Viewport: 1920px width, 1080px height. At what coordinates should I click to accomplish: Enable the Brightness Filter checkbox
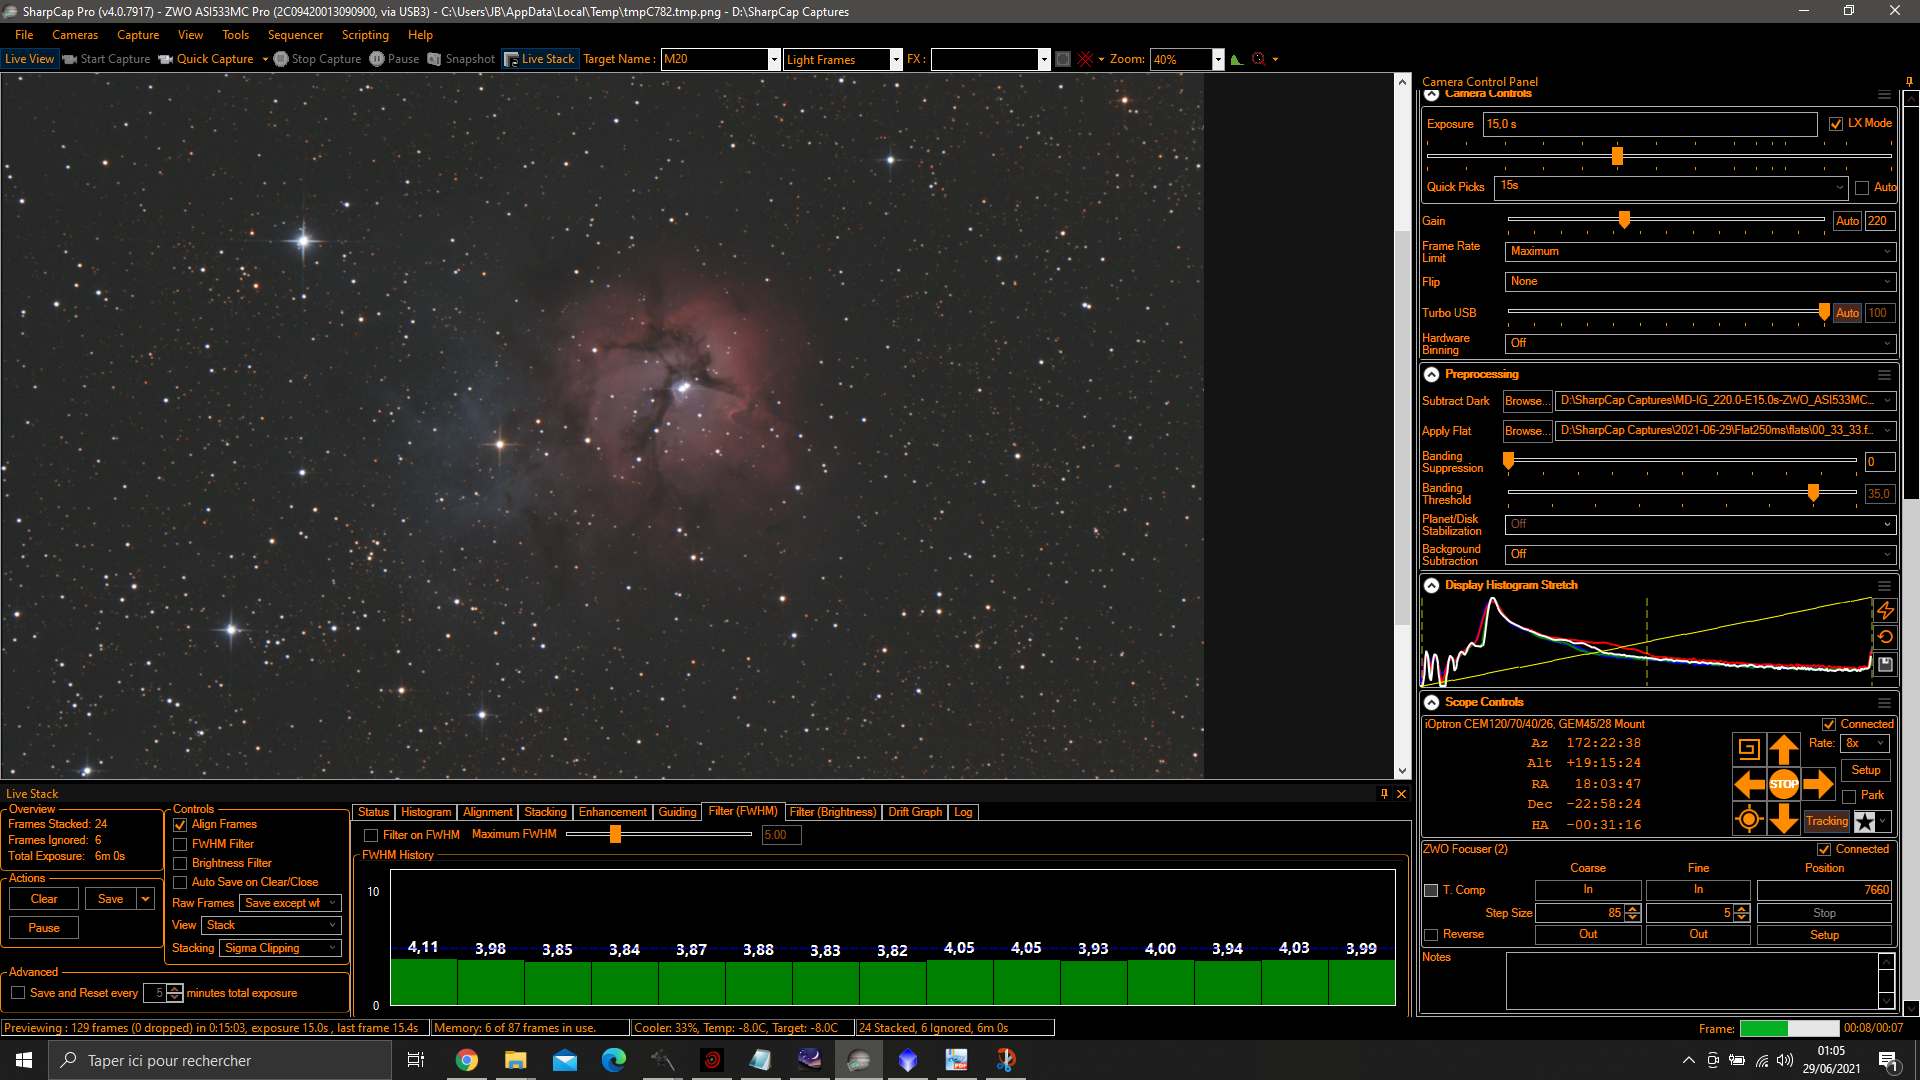pos(180,863)
